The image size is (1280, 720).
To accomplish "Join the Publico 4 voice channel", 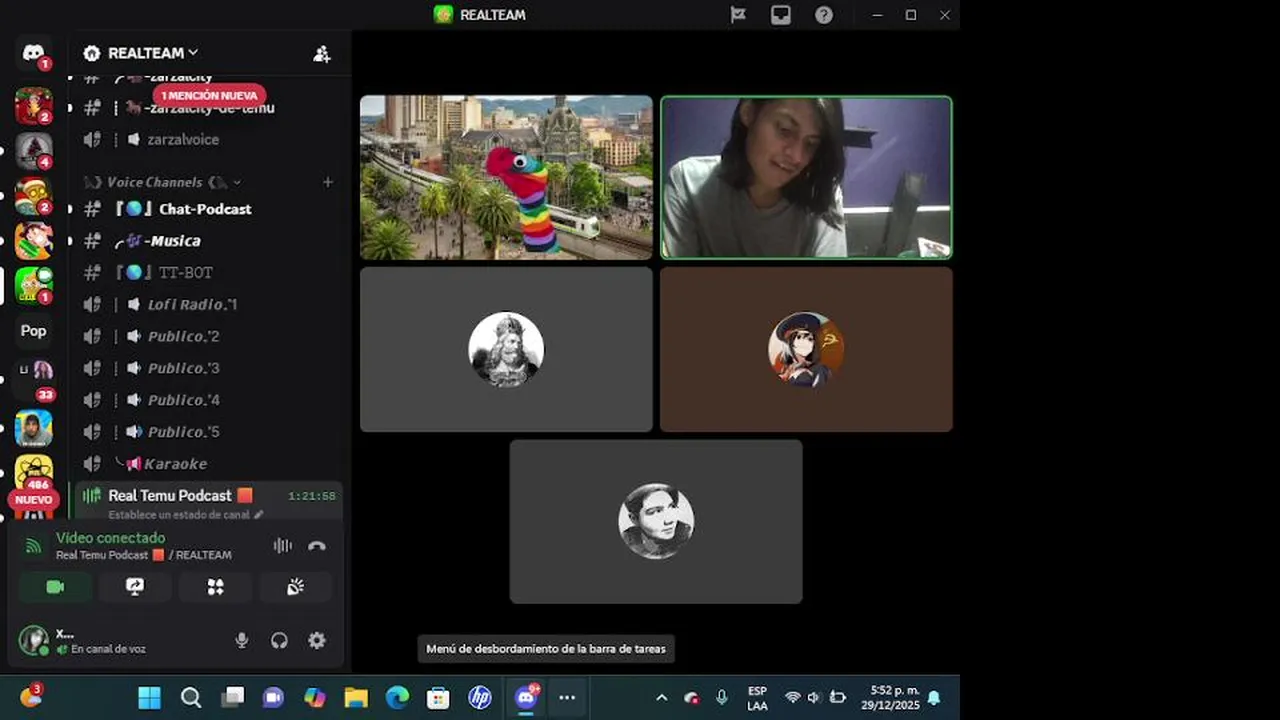I will (207, 400).
